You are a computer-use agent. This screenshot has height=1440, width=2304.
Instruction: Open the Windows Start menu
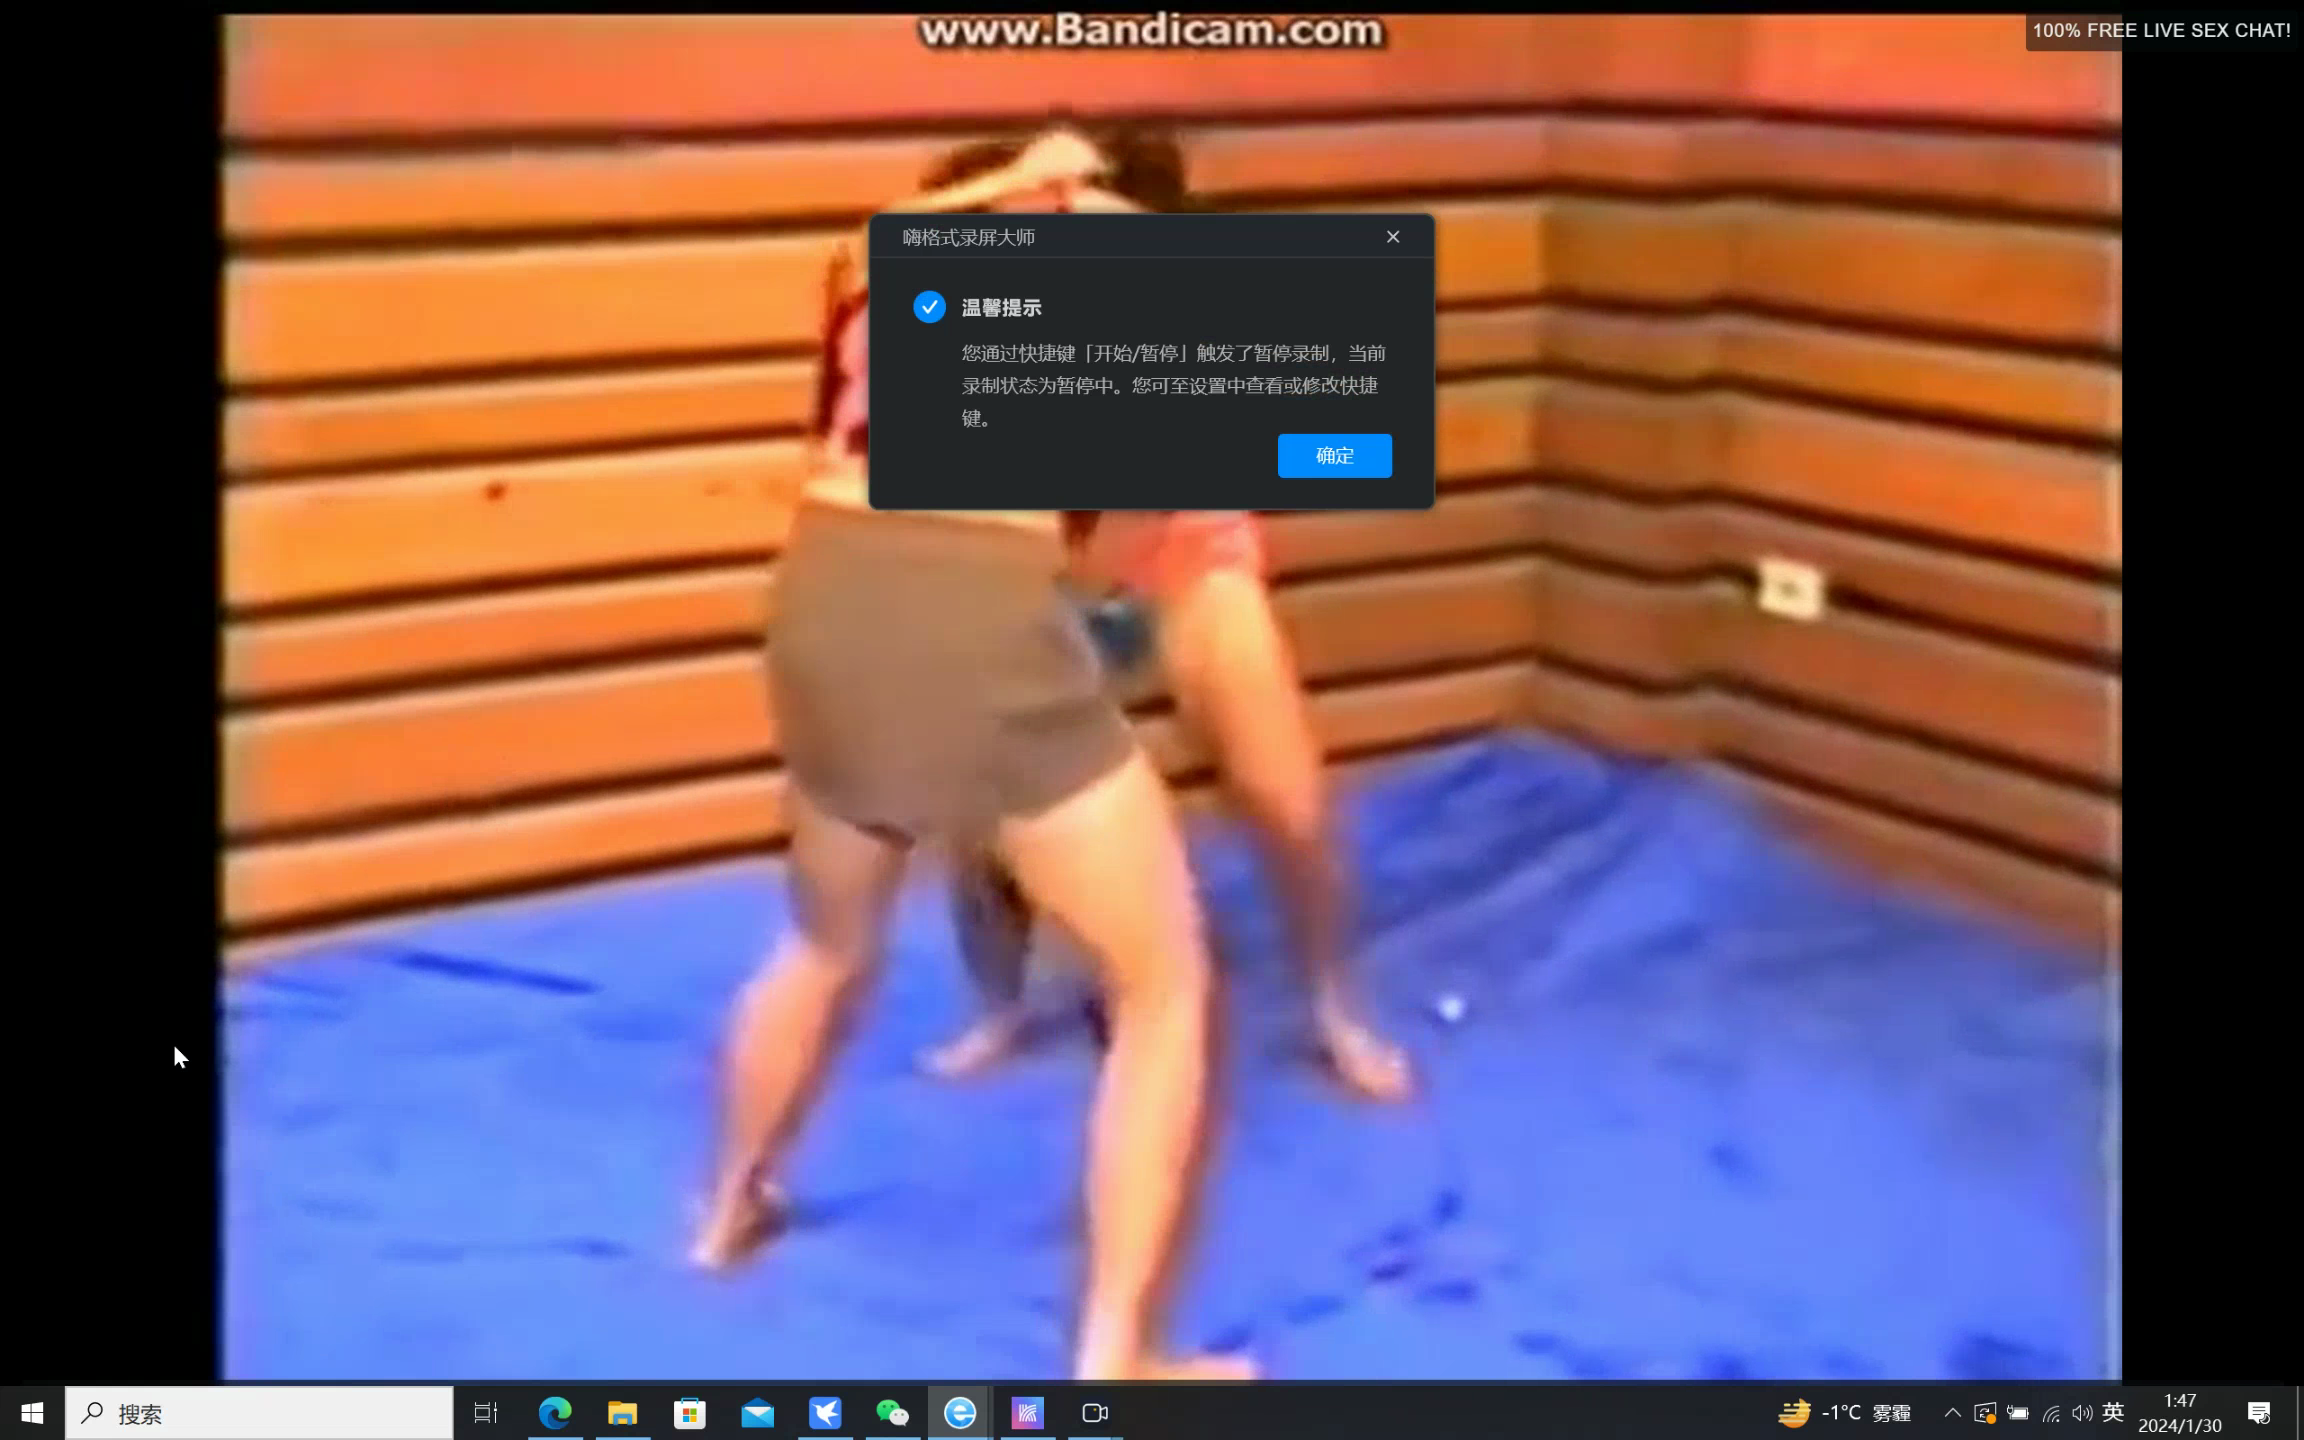32,1412
